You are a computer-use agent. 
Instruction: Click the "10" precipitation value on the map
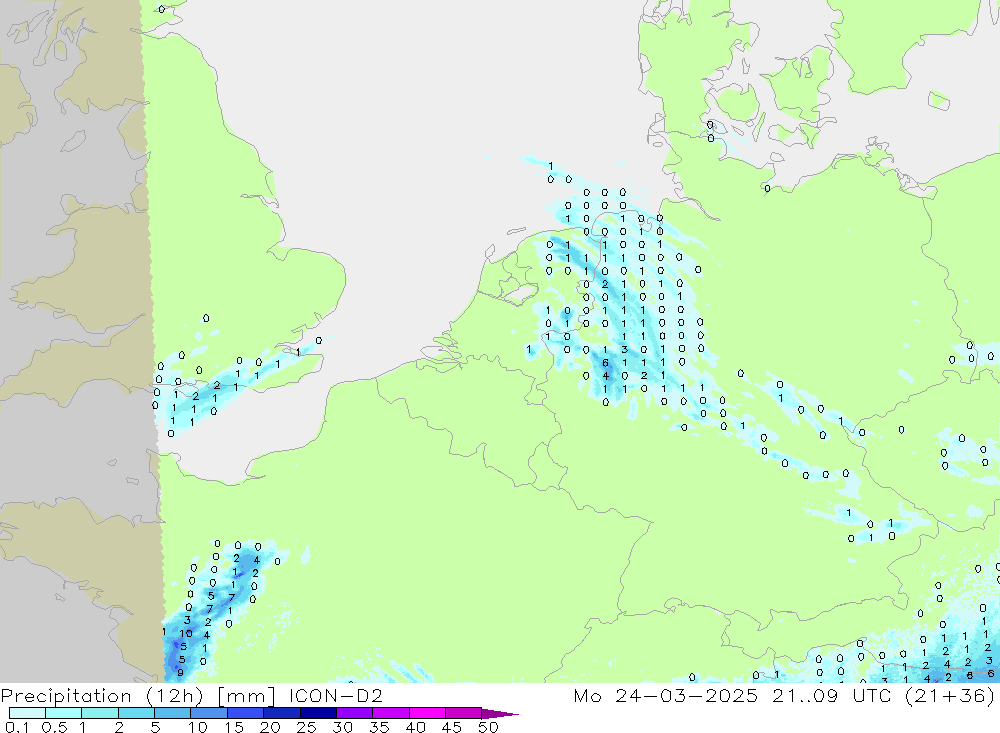coord(186,633)
